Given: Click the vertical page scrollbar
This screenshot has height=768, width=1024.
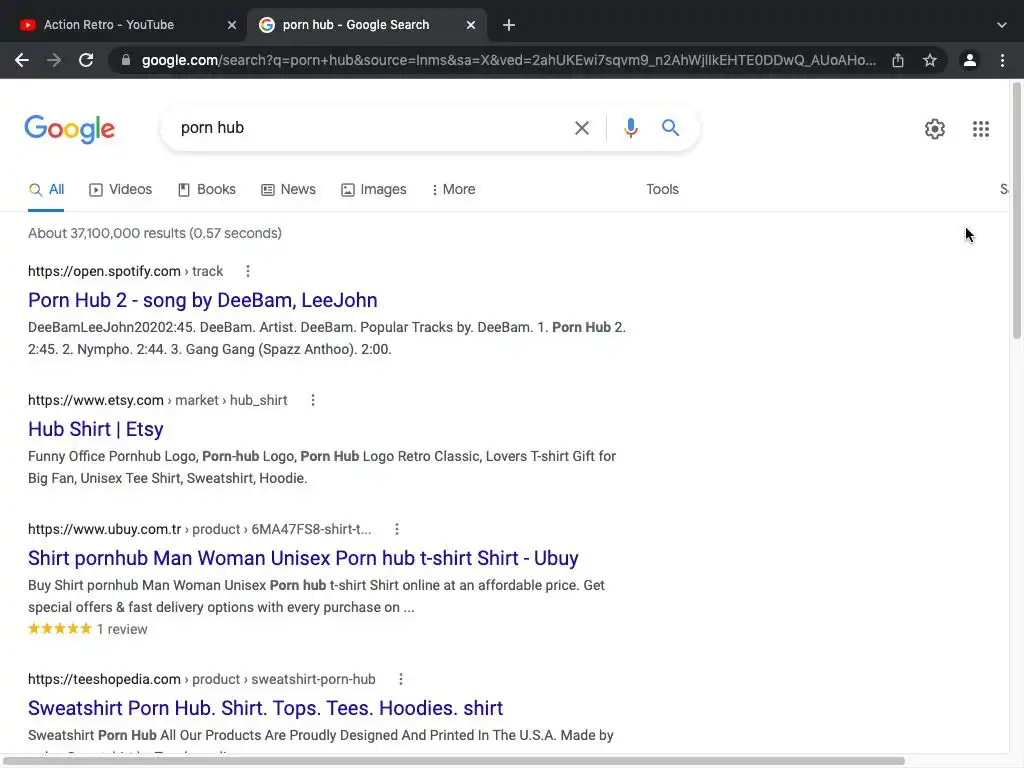Looking at the screenshot, I should click(x=1017, y=210).
